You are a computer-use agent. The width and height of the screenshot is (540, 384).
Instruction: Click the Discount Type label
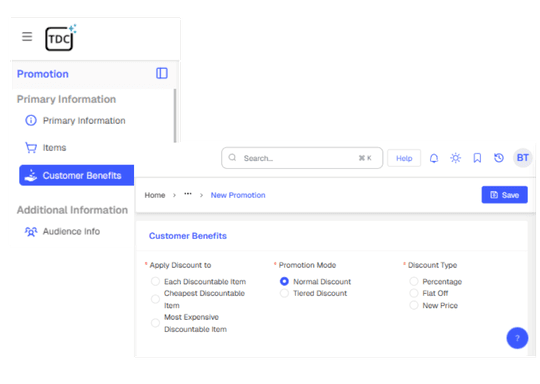pyautogui.click(x=433, y=265)
